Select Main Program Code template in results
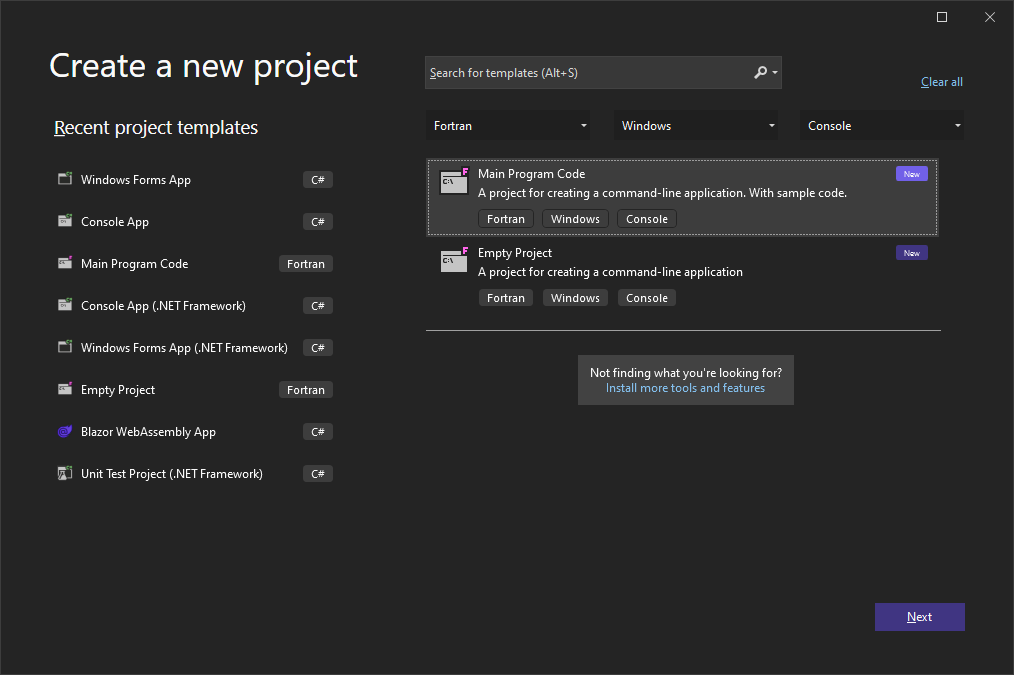Image resolution: width=1014 pixels, height=675 pixels. 682,197
